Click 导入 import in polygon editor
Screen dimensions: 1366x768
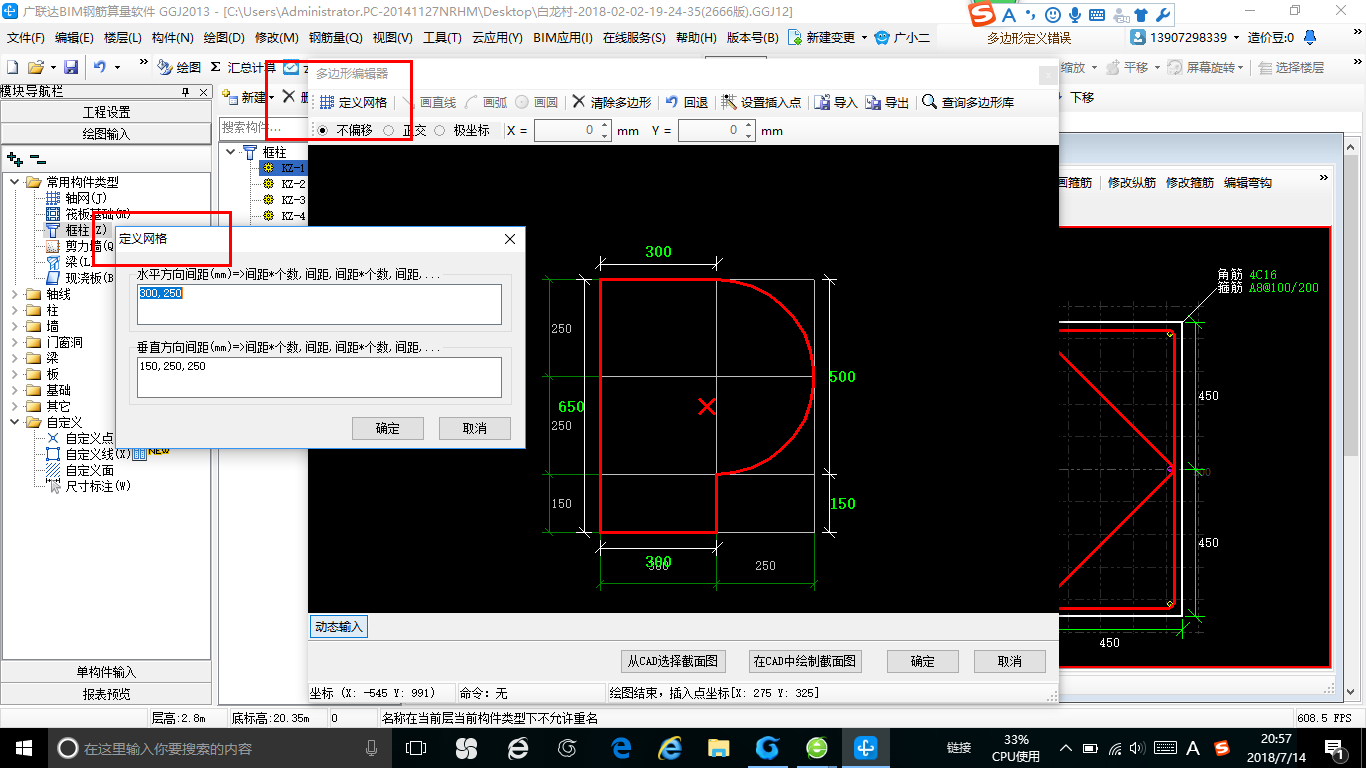pyautogui.click(x=836, y=102)
